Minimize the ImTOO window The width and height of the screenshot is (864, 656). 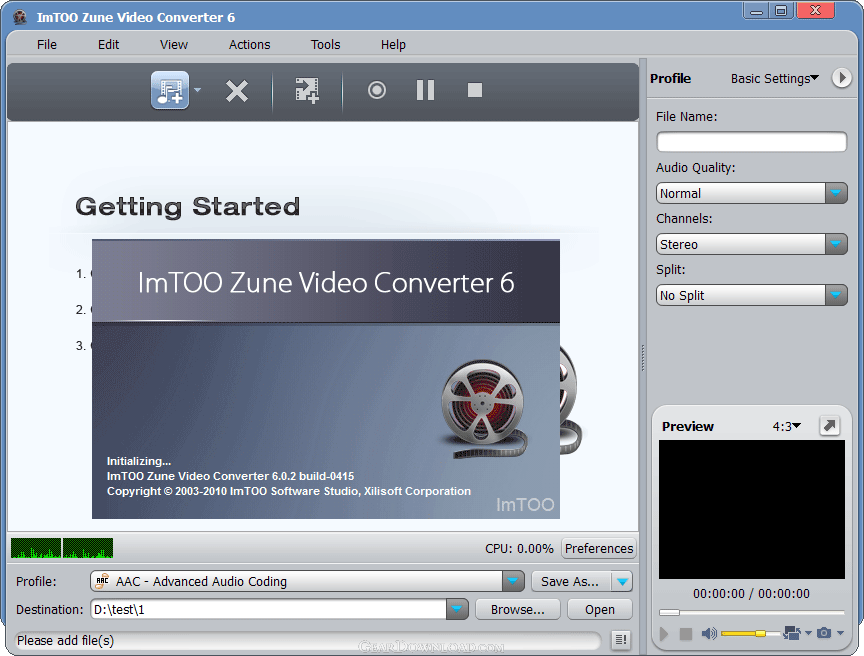click(755, 11)
